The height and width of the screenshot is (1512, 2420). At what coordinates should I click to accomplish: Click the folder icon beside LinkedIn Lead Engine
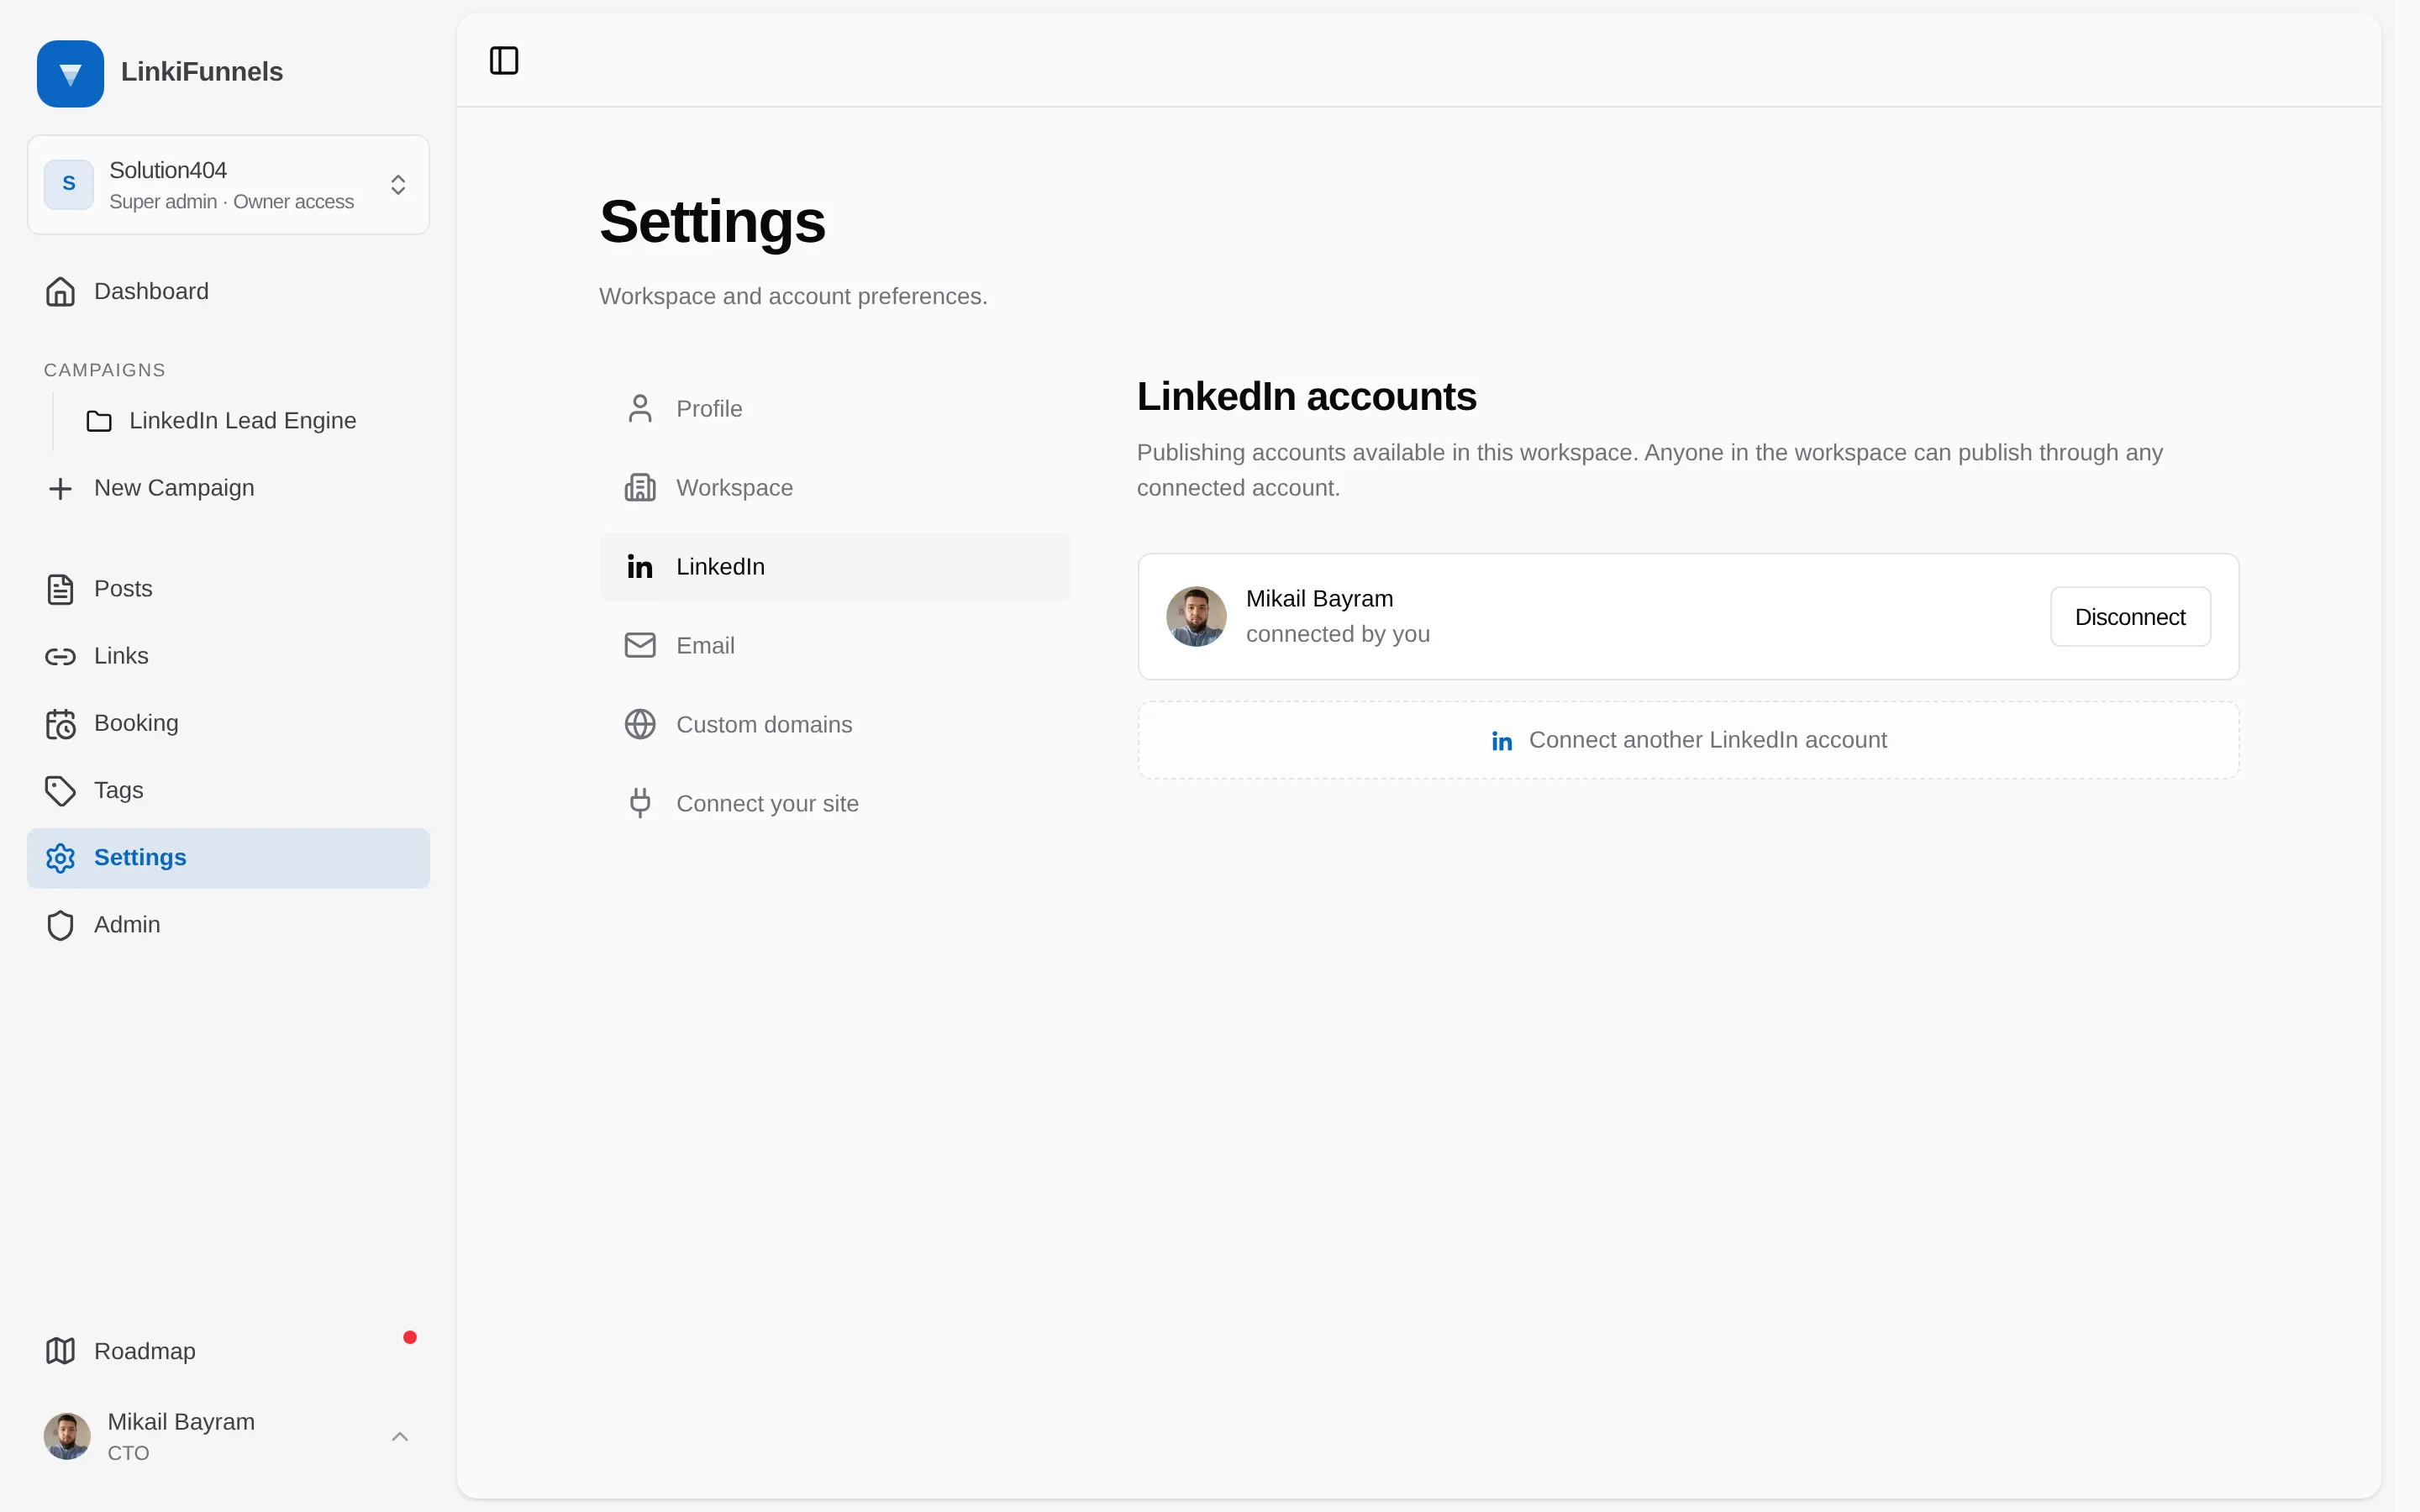coord(99,421)
